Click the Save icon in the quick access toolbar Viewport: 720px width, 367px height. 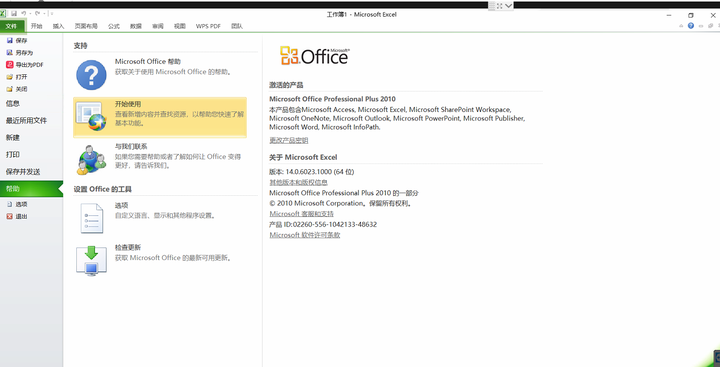[14, 14]
